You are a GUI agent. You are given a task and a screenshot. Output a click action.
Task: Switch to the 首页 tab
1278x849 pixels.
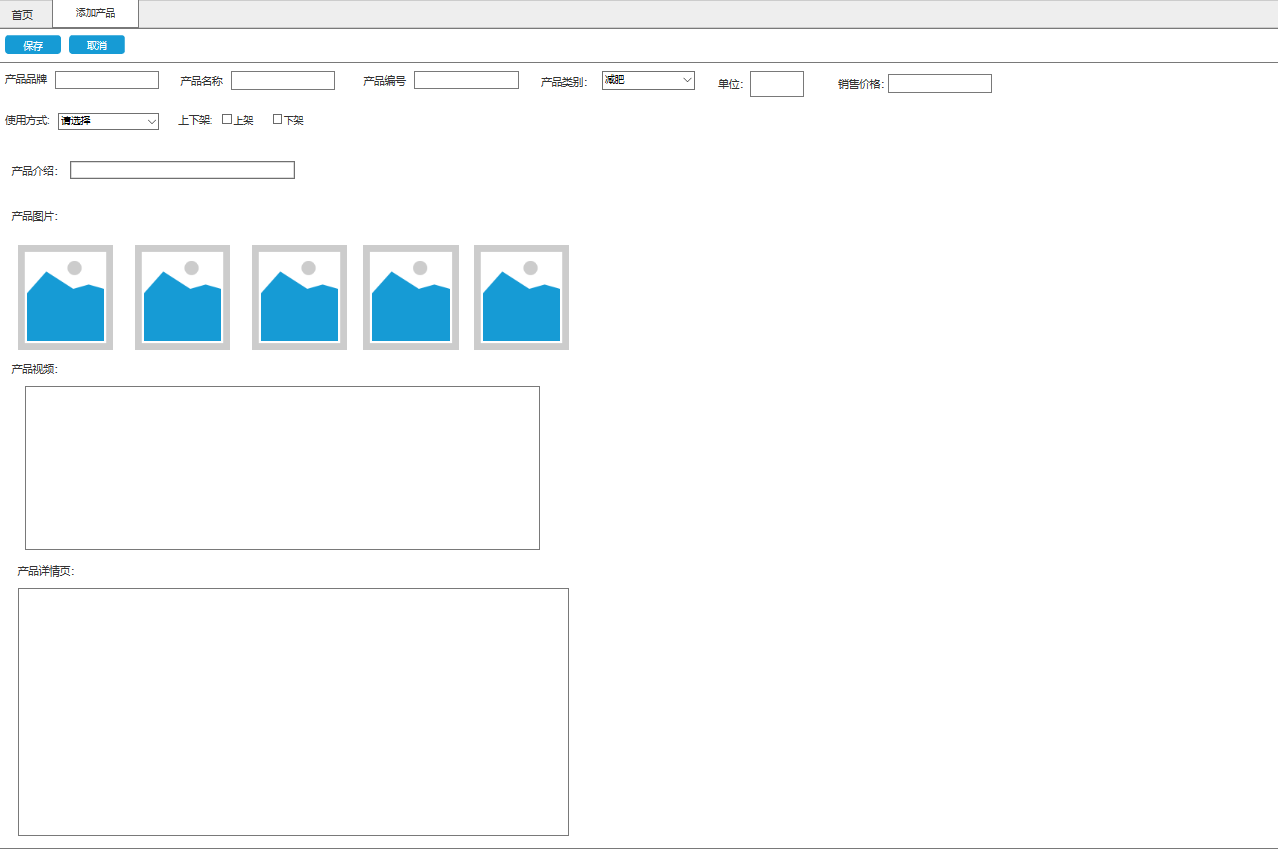tap(22, 15)
